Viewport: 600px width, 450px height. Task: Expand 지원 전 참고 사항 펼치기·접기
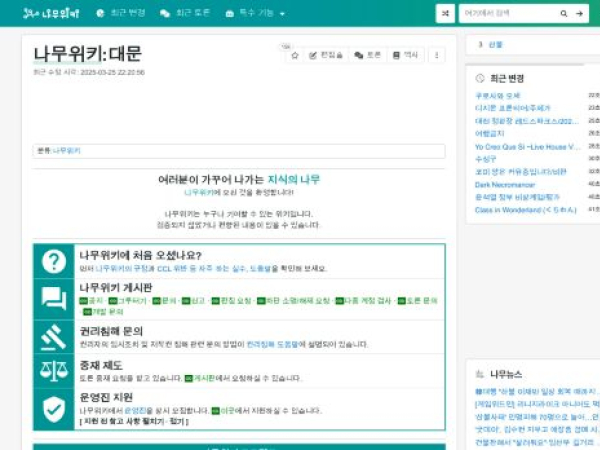[x=134, y=422]
